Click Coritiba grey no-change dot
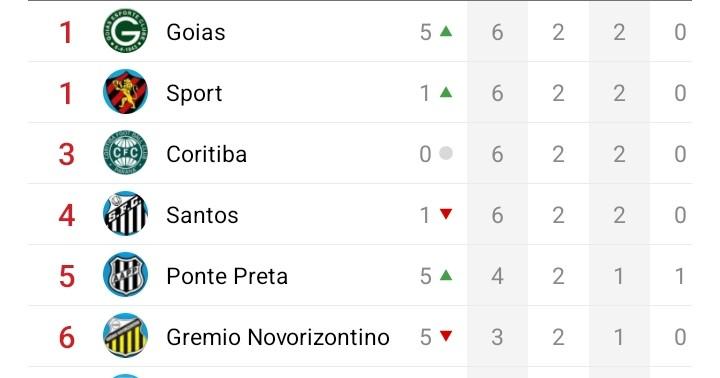 point(446,153)
